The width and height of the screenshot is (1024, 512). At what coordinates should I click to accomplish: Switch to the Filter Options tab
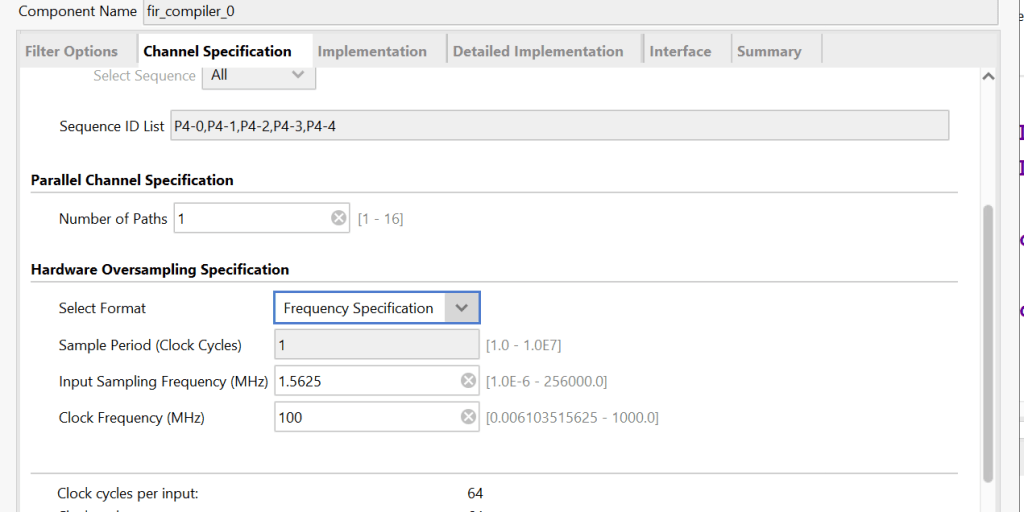[71, 51]
